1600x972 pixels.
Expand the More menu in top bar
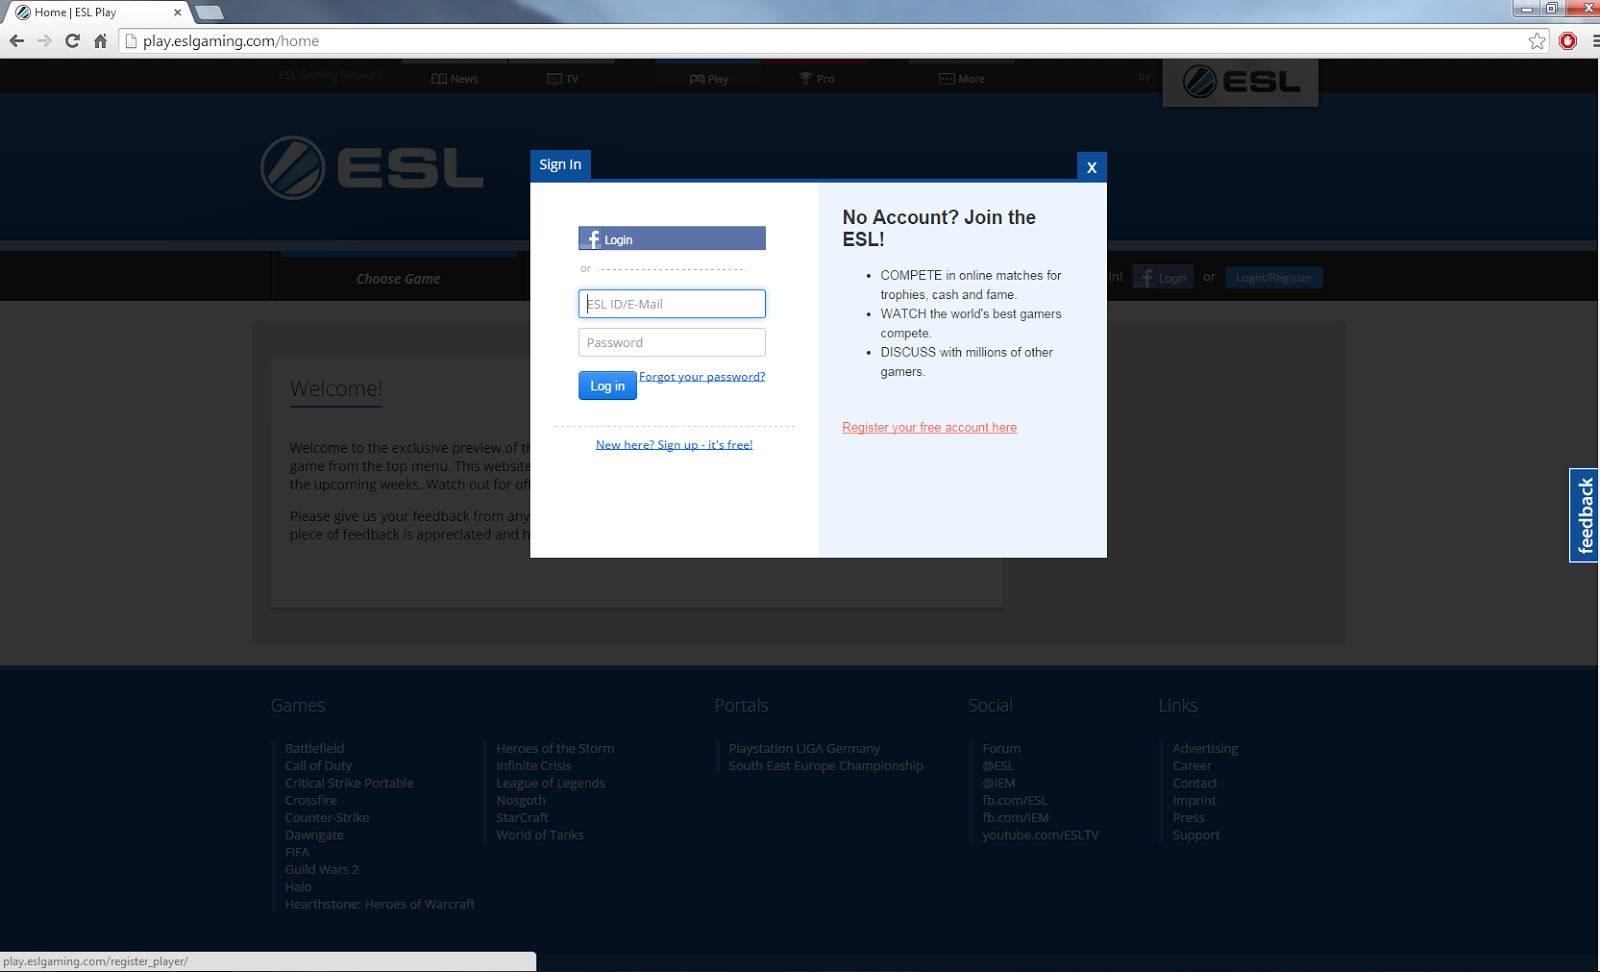[962, 79]
